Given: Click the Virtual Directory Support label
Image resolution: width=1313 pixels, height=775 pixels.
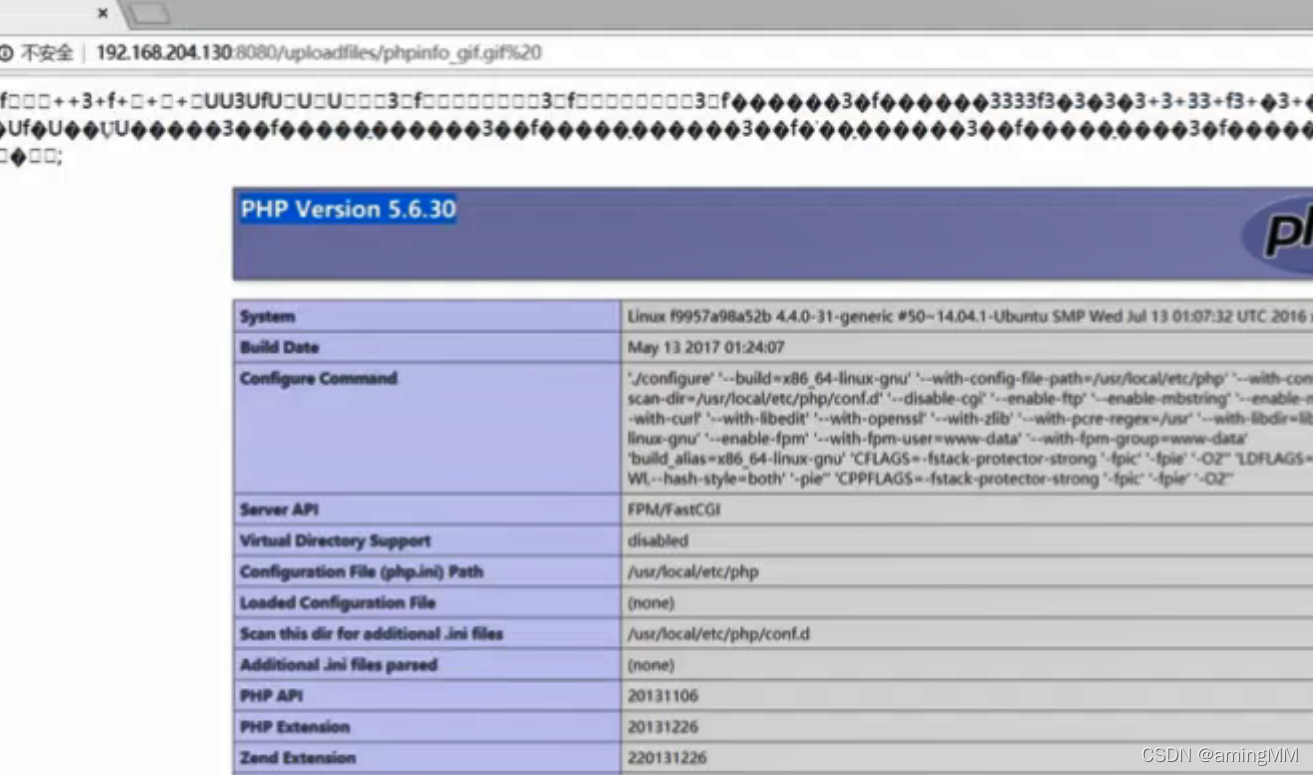Looking at the screenshot, I should 335,540.
